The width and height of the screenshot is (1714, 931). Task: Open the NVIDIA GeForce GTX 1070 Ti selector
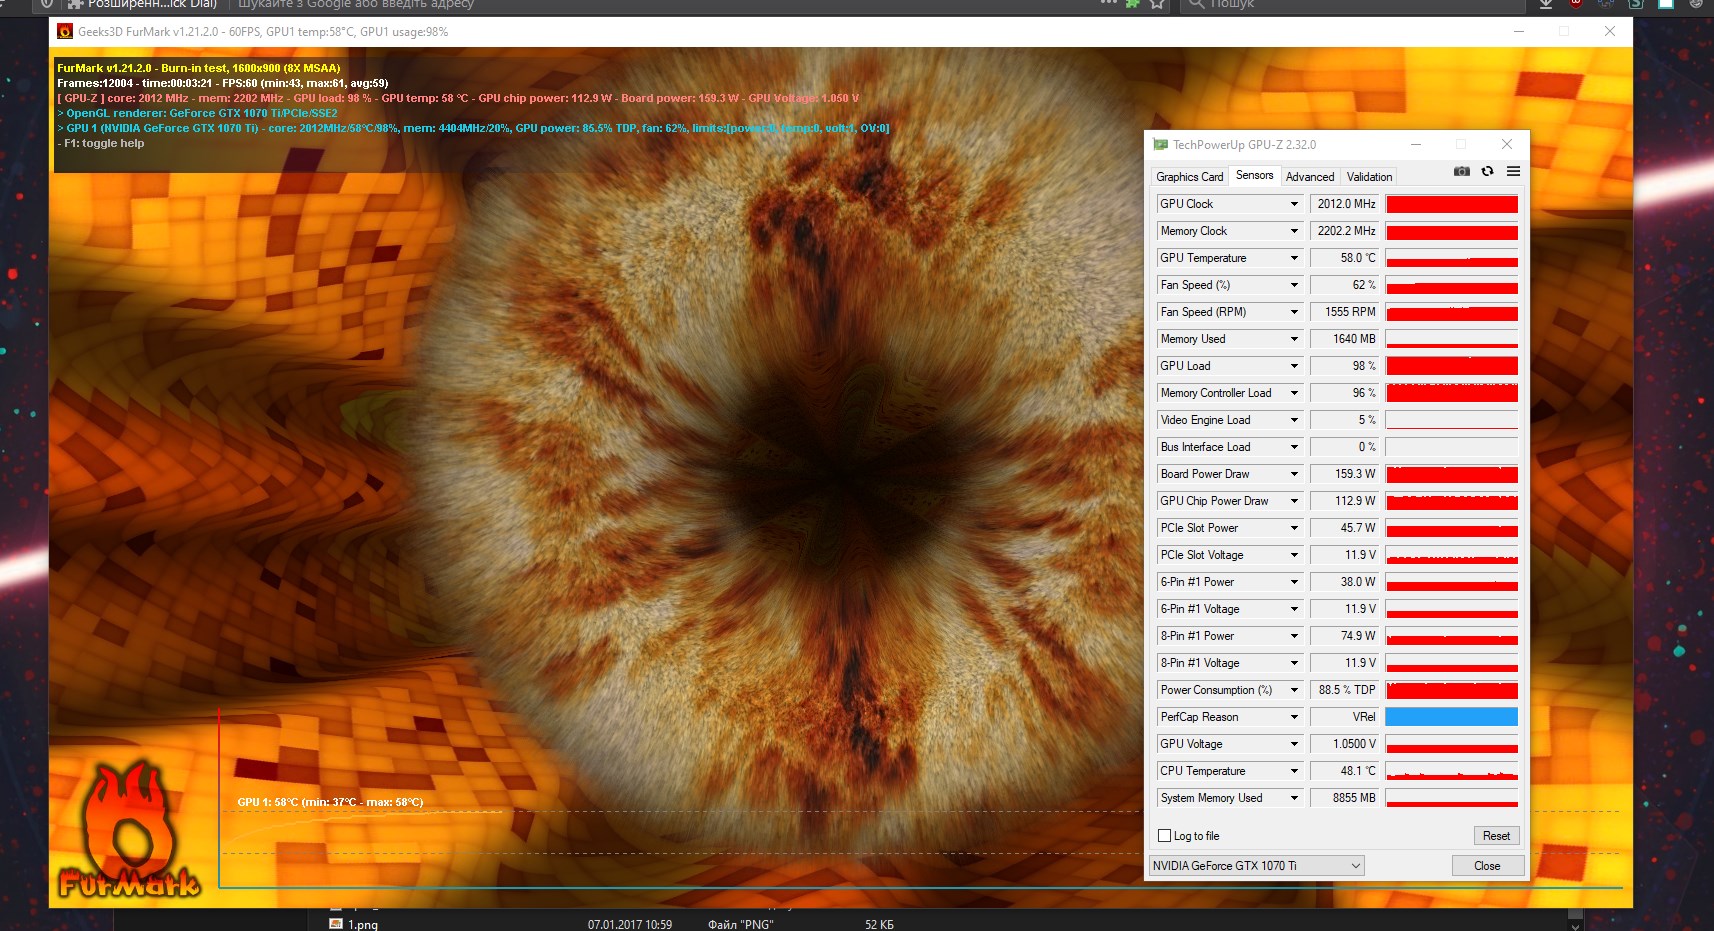pyautogui.click(x=1256, y=866)
